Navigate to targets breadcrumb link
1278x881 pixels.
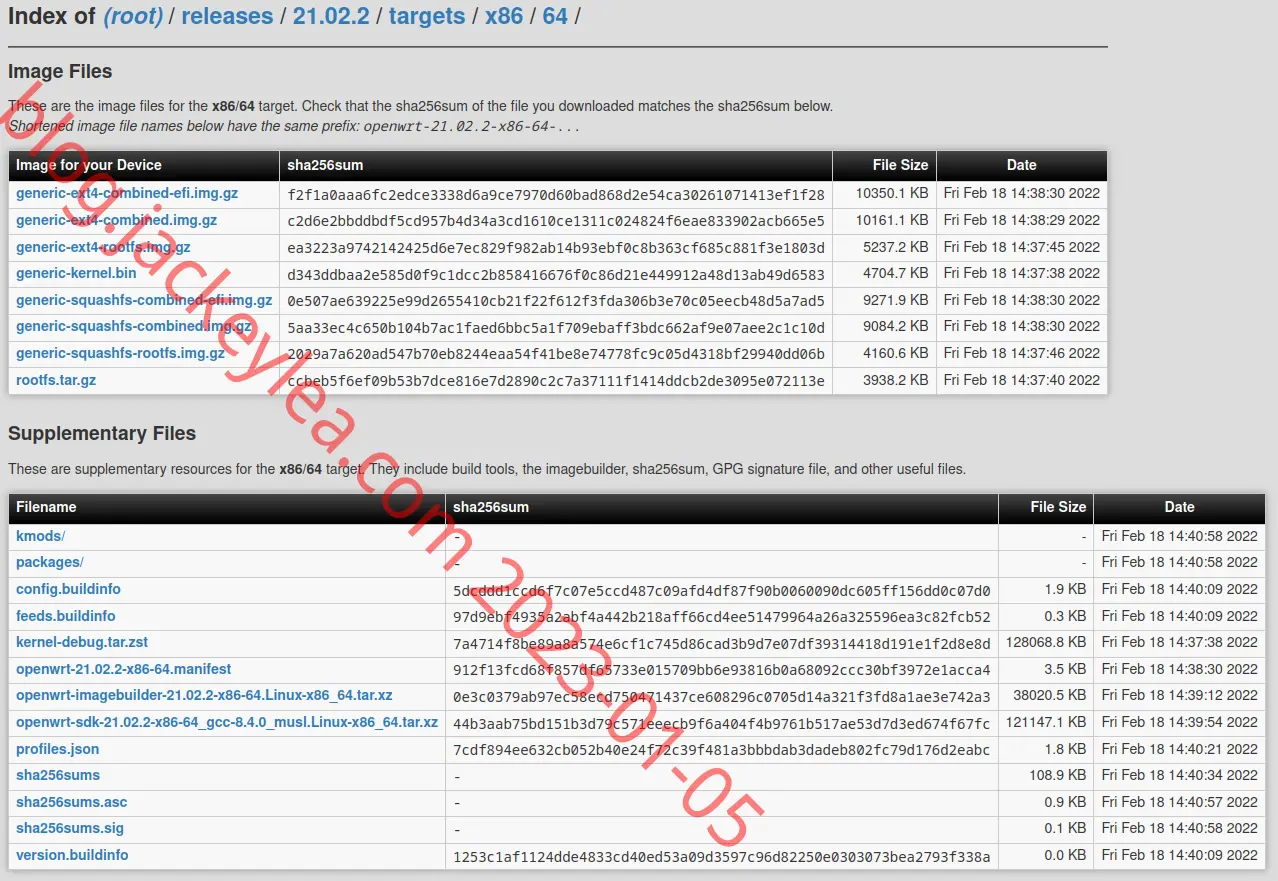427,16
